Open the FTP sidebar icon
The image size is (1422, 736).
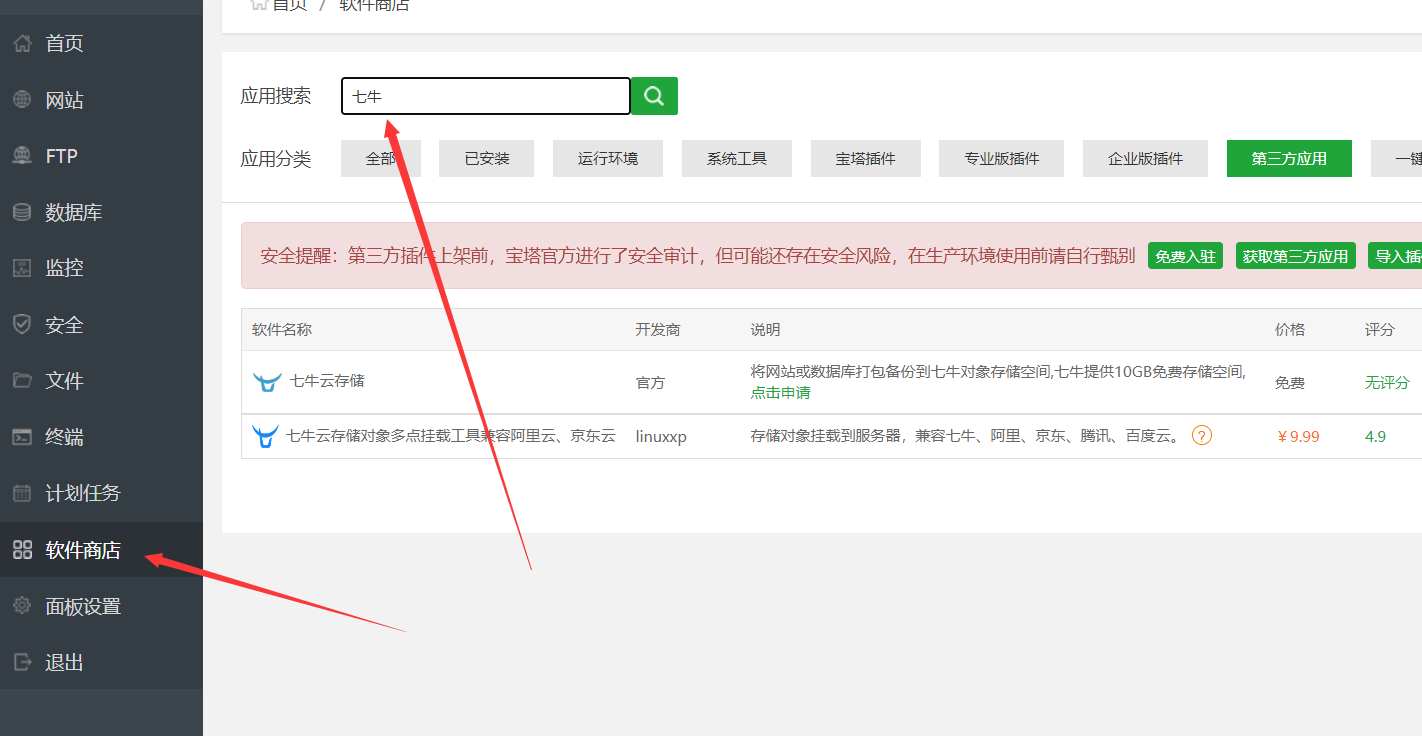pos(22,156)
